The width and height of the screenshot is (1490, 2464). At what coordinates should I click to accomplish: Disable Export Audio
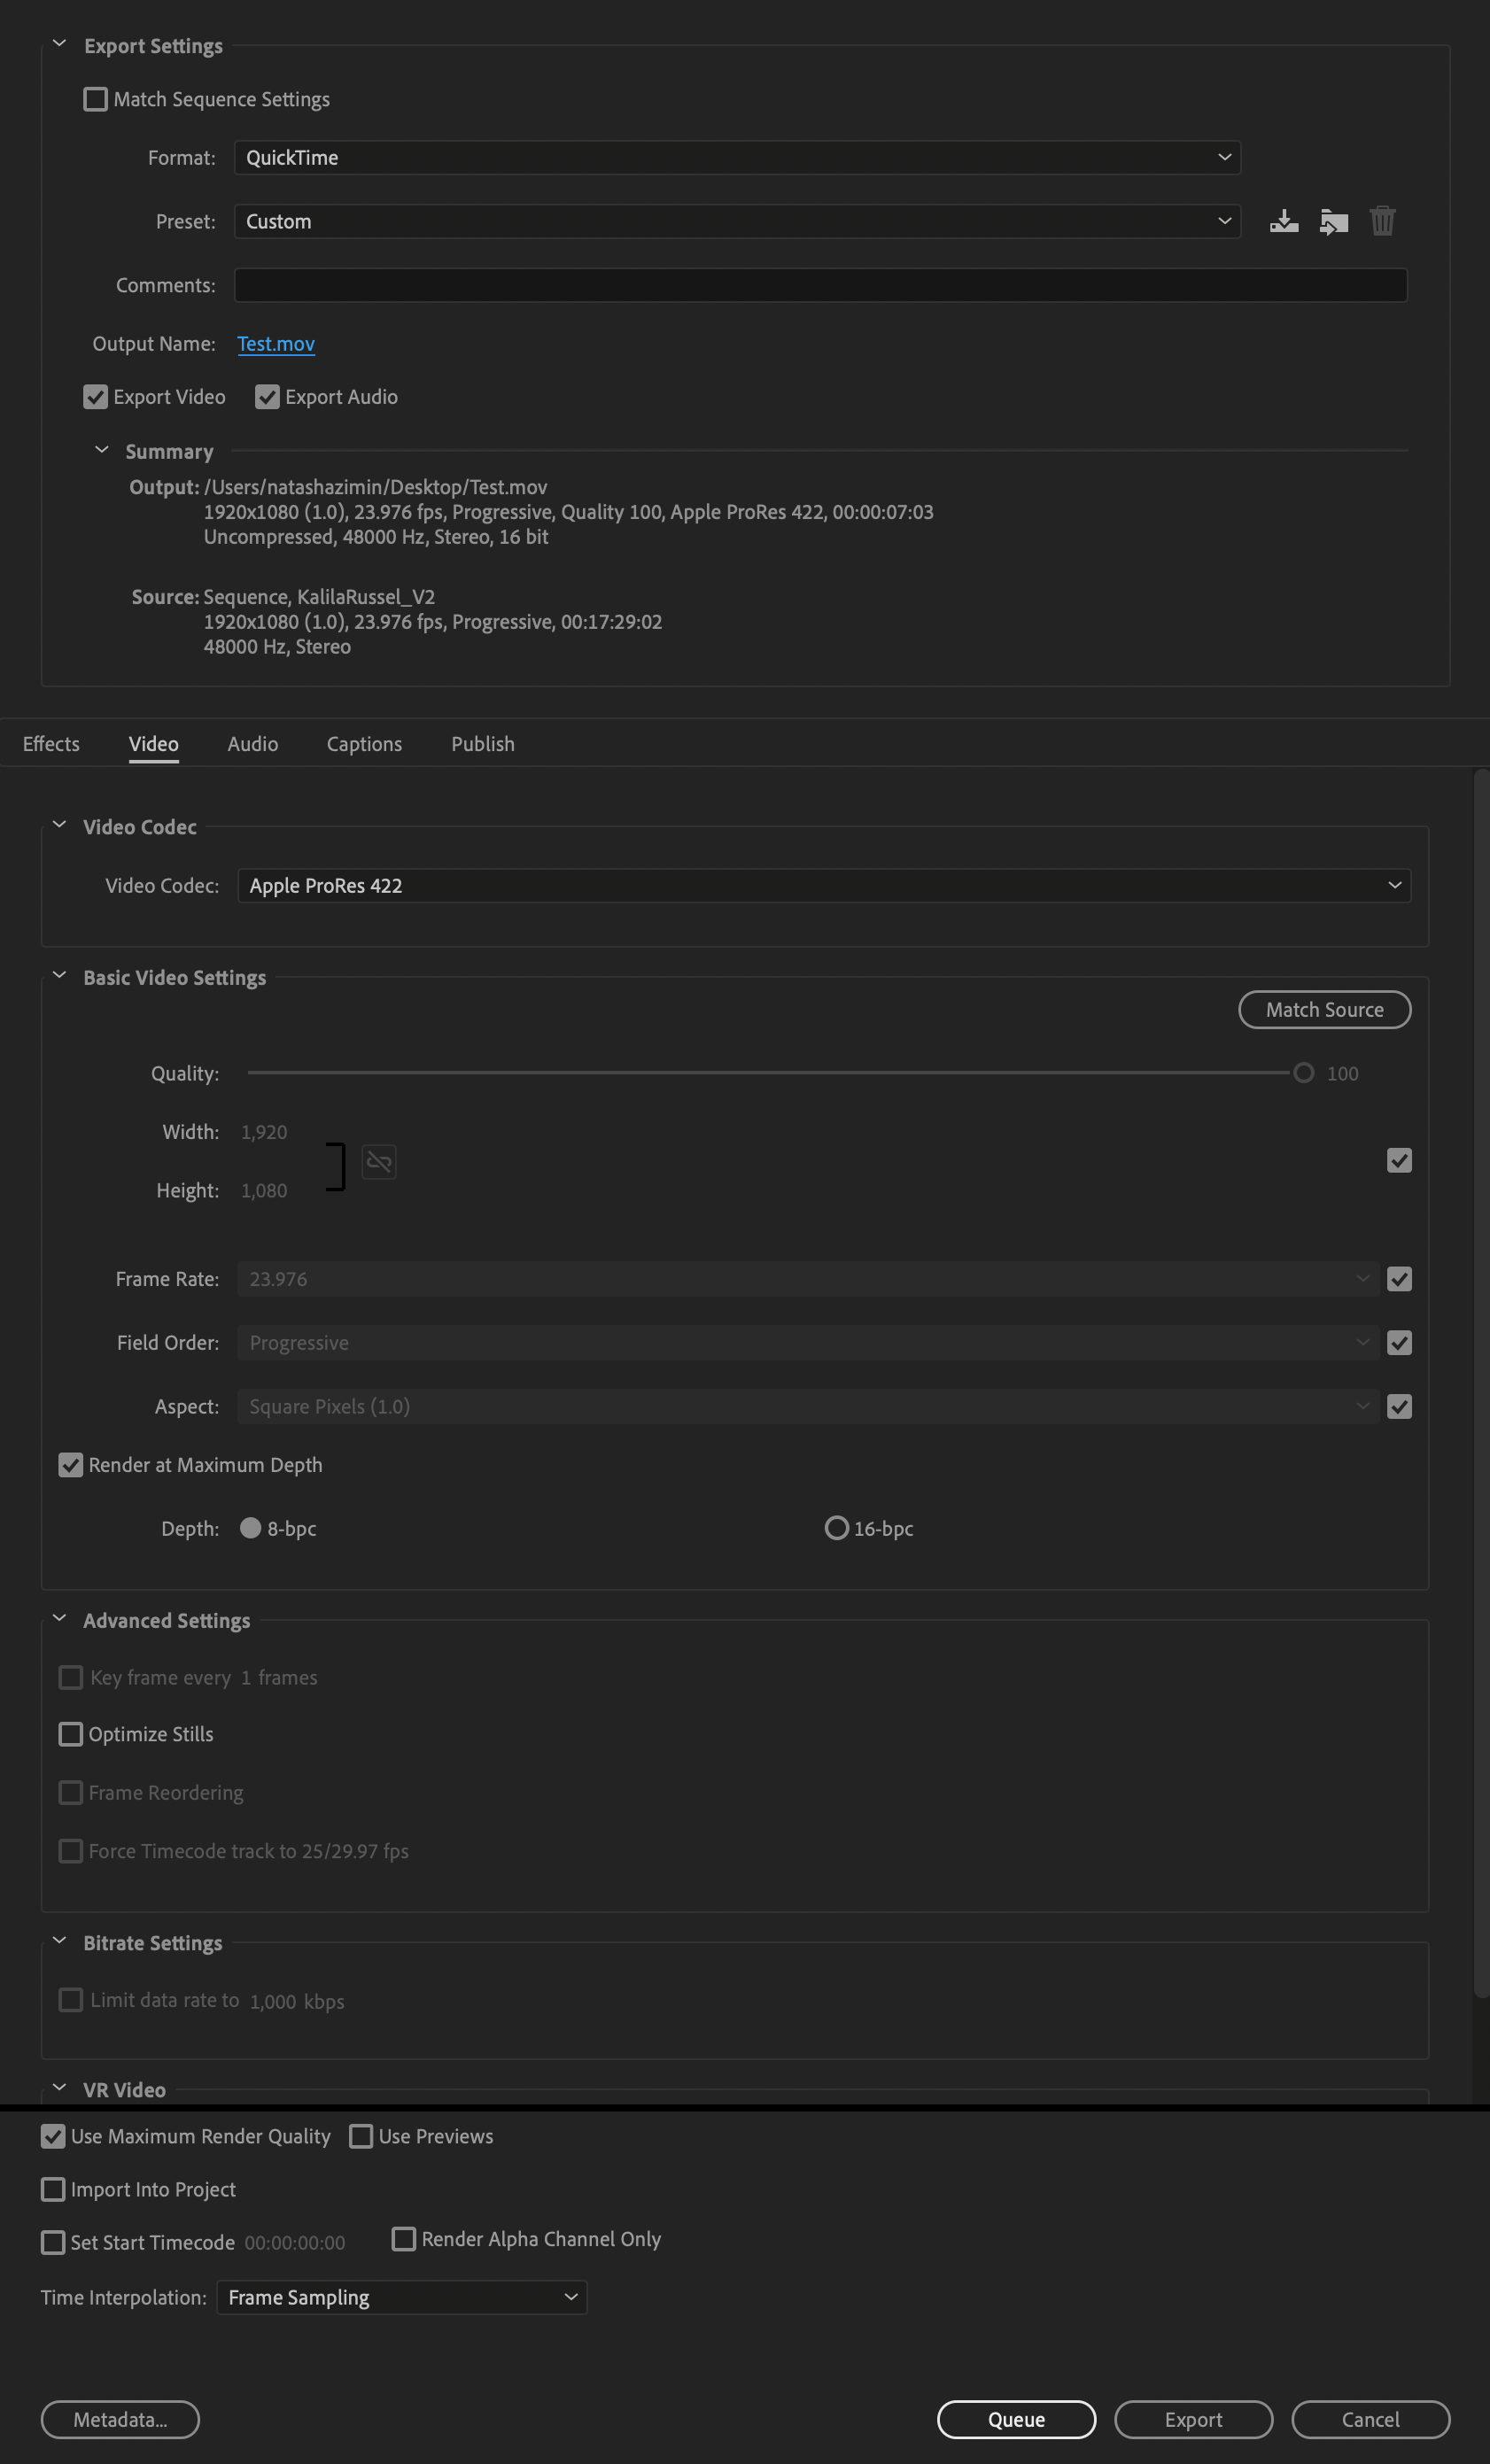coord(266,397)
